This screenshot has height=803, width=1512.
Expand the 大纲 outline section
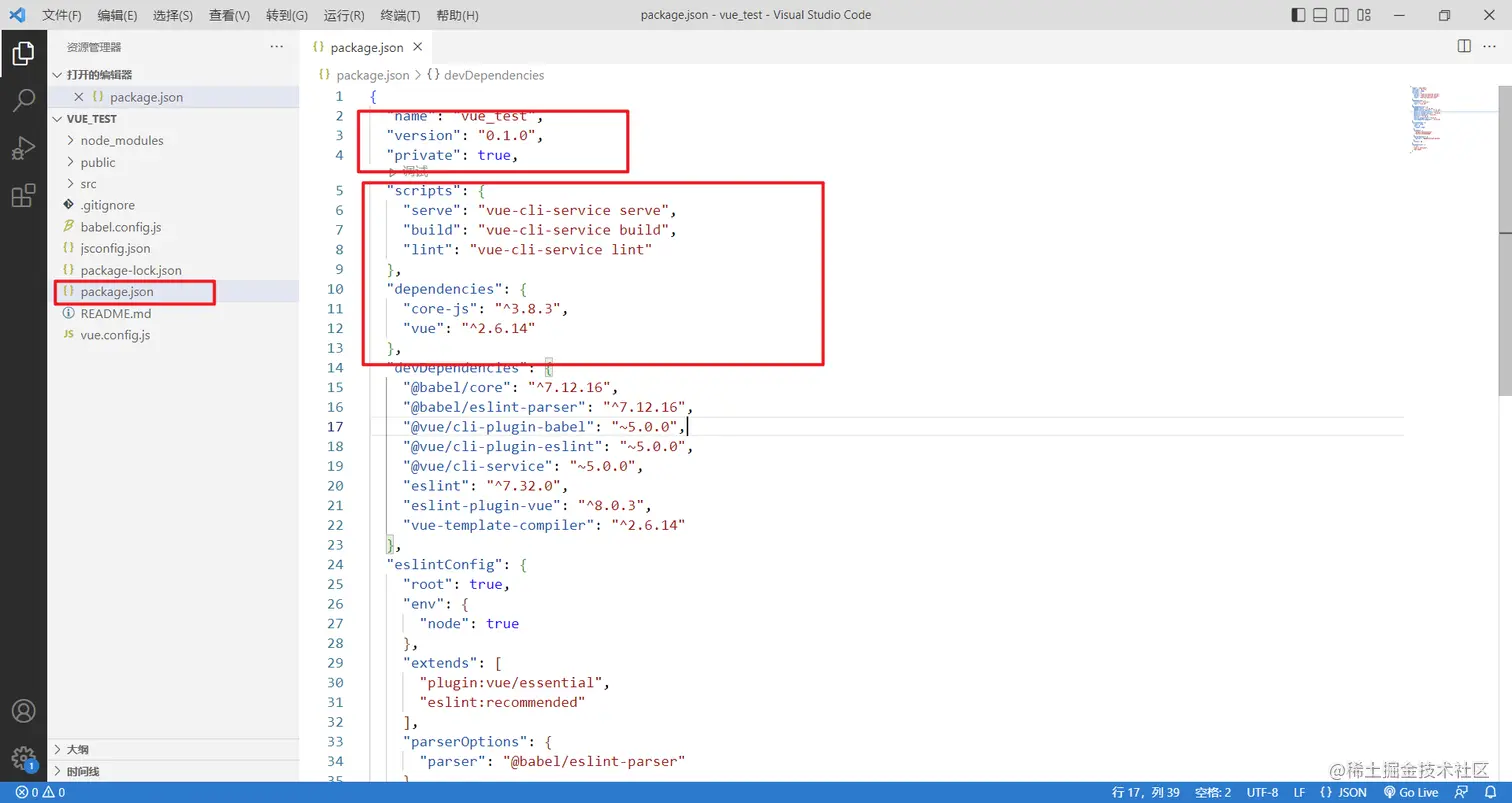point(173,750)
